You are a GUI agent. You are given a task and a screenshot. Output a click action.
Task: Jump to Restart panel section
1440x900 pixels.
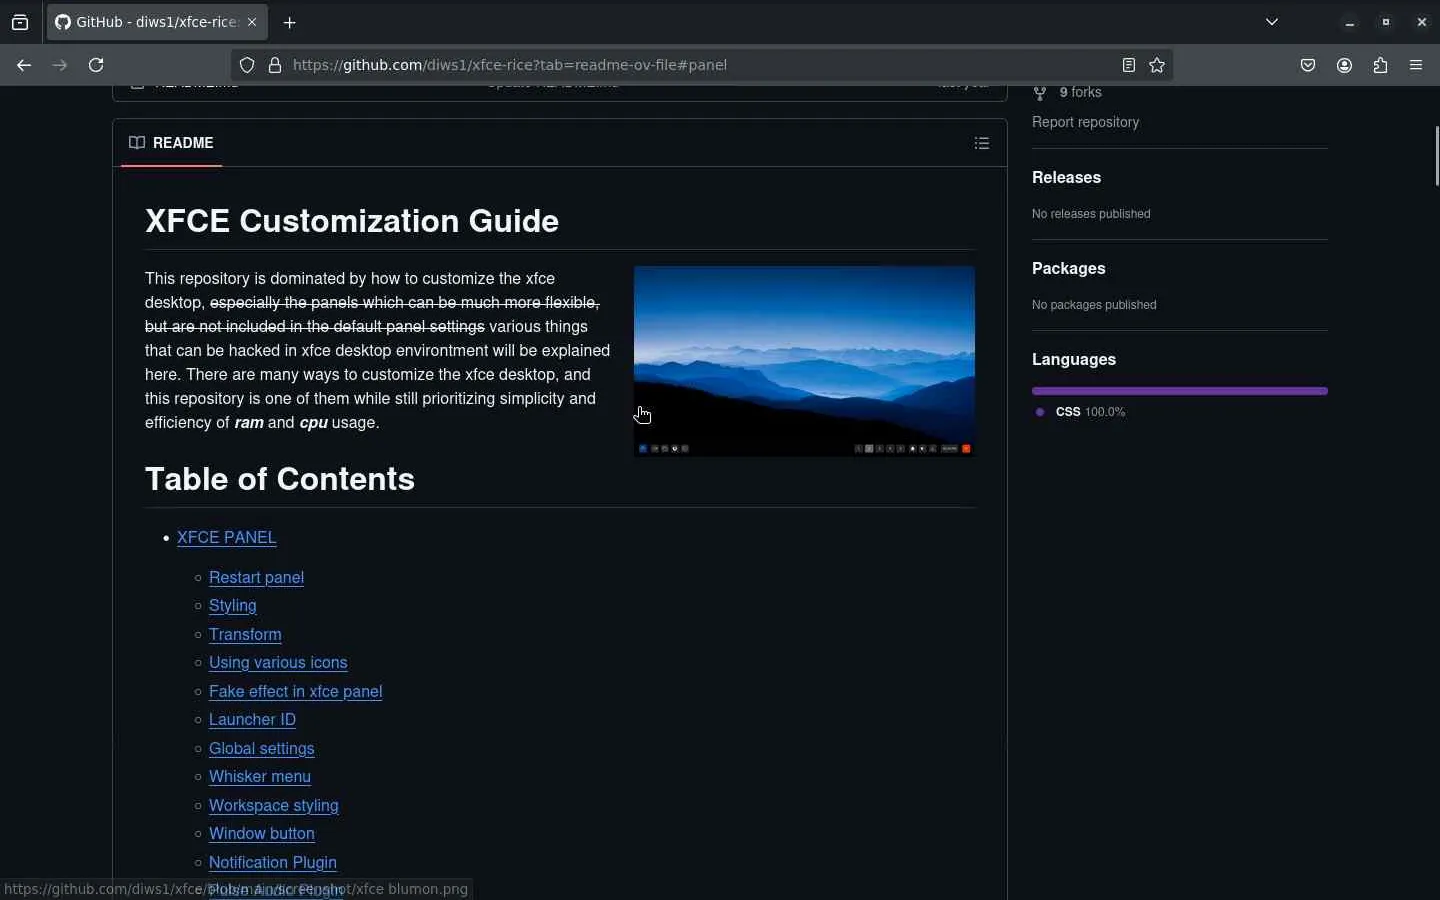257,577
